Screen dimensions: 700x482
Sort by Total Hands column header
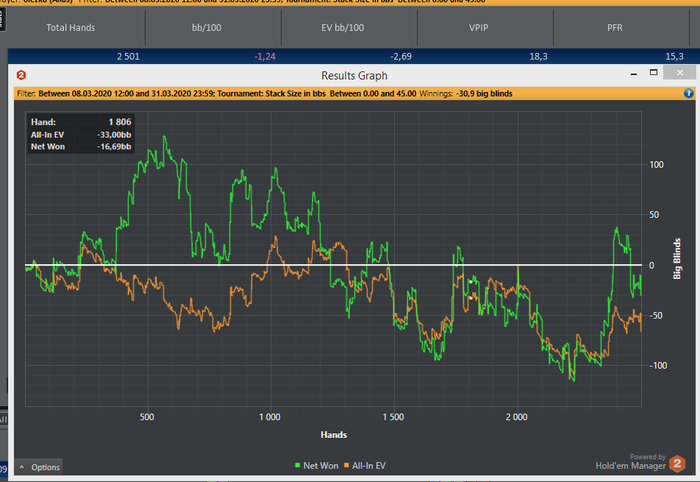(71, 28)
